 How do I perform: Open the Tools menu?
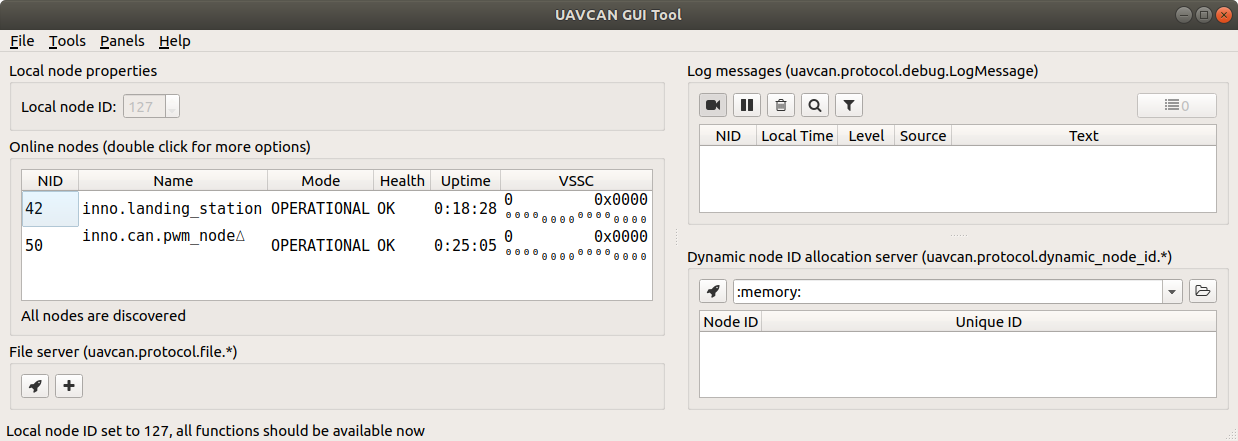tap(67, 41)
